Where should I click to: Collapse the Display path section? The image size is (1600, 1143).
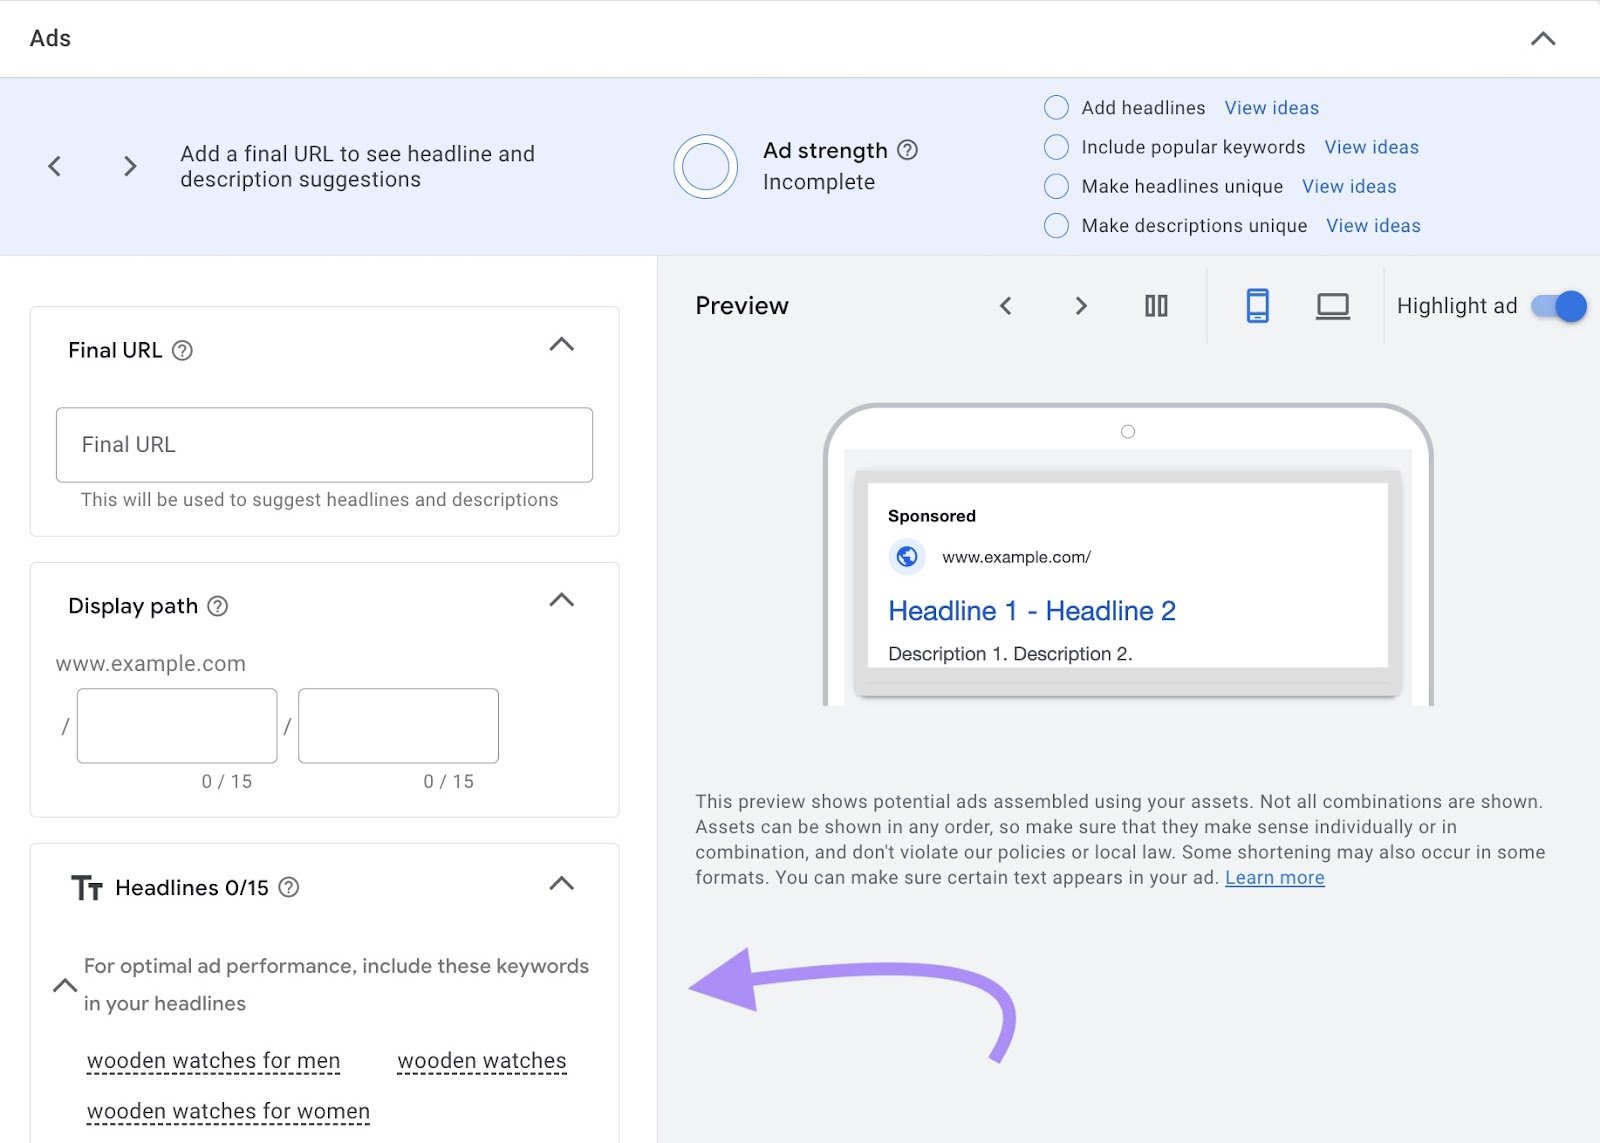pos(562,600)
